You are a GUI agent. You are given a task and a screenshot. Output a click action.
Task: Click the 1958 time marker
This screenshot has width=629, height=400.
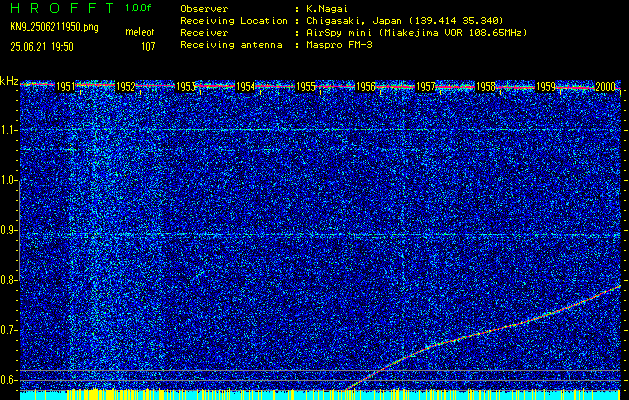coord(485,87)
